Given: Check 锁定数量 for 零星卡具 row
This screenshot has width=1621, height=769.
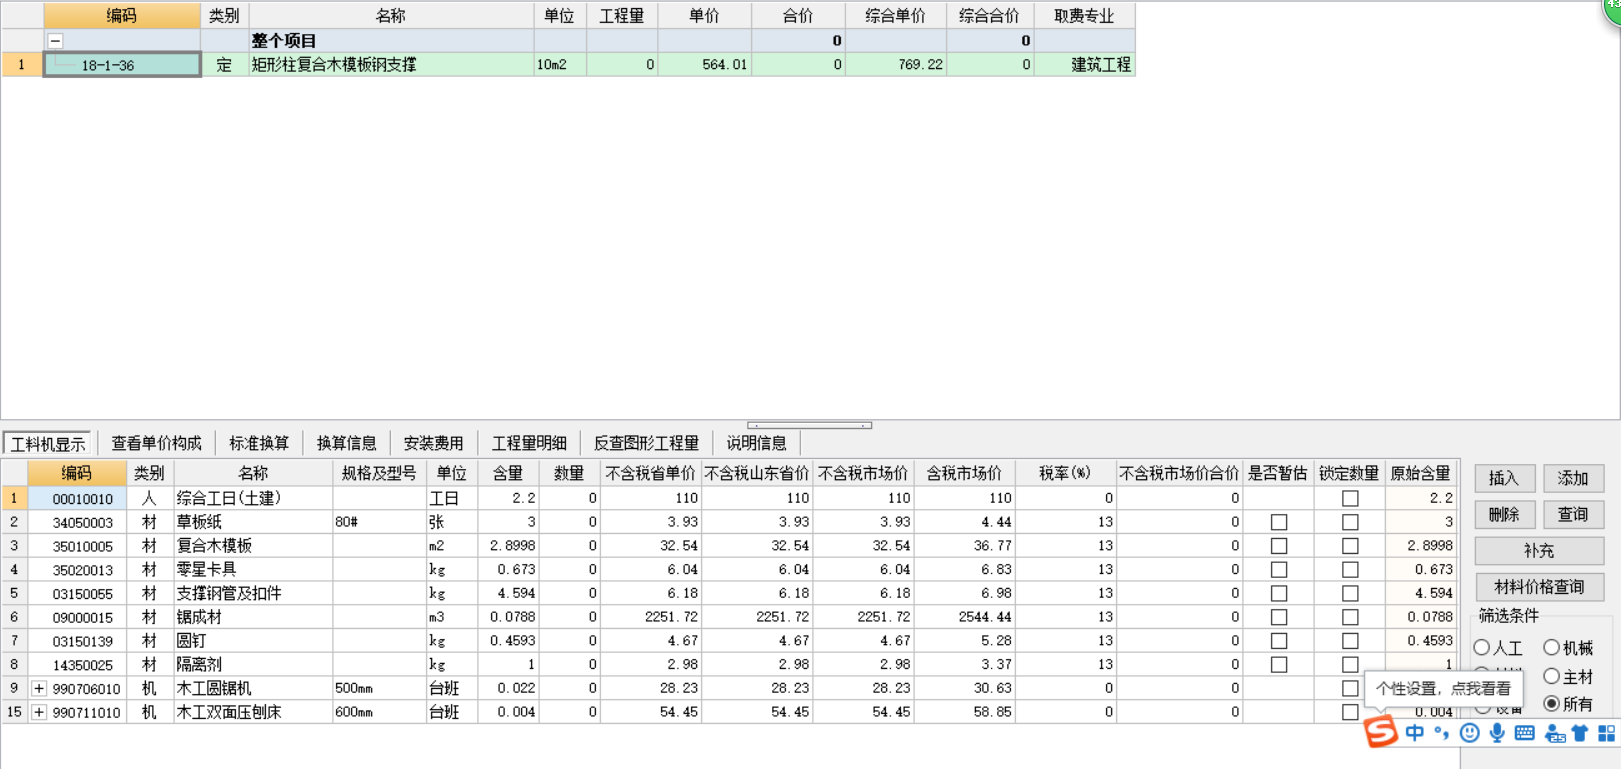Looking at the screenshot, I should click(x=1350, y=570).
